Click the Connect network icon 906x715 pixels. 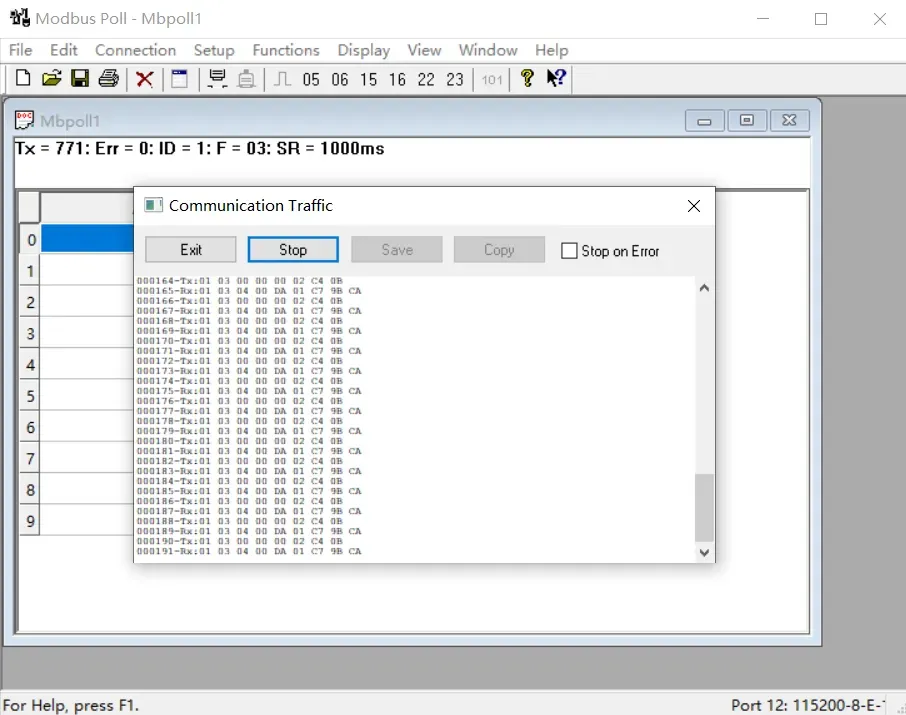[217, 79]
